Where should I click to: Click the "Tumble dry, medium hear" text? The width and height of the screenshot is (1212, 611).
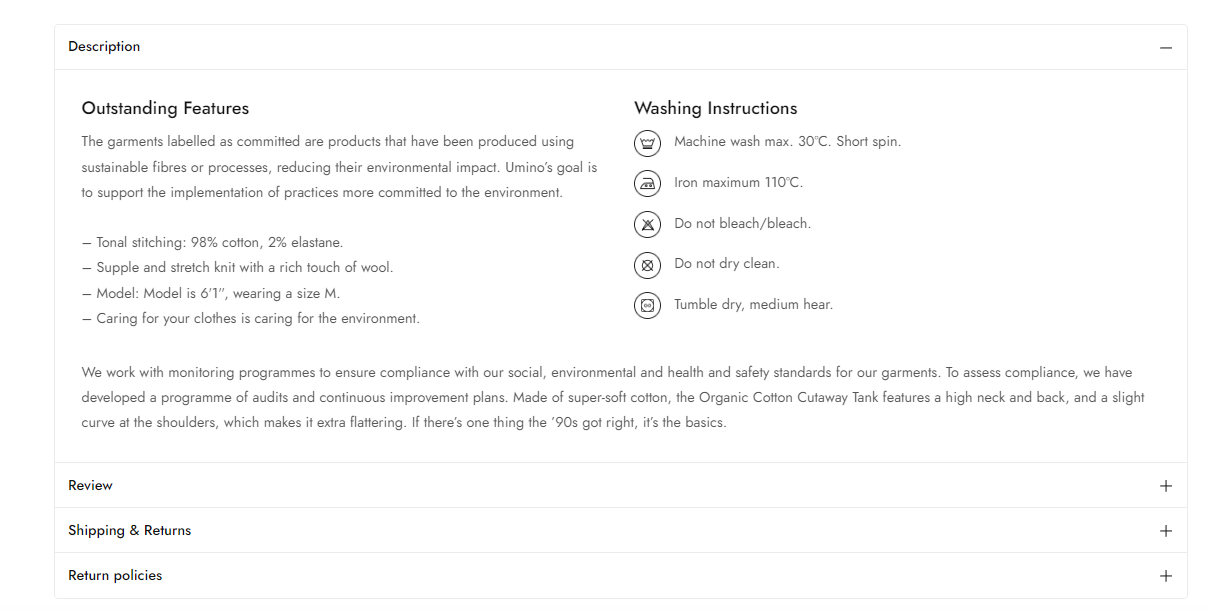coord(753,305)
